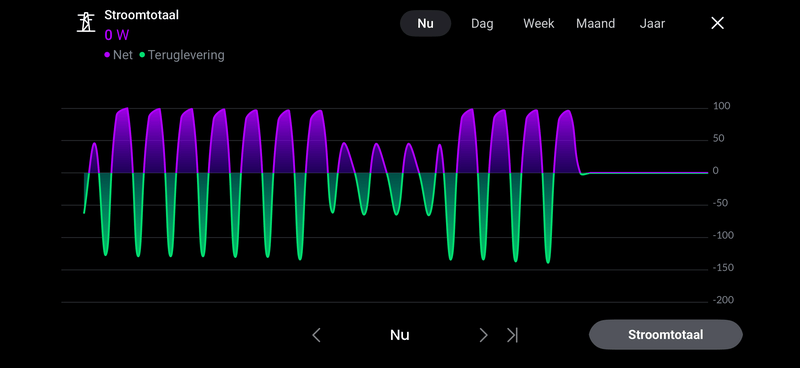Click the Stroomtotaal title text
This screenshot has width=800, height=368.
pyautogui.click(x=141, y=15)
